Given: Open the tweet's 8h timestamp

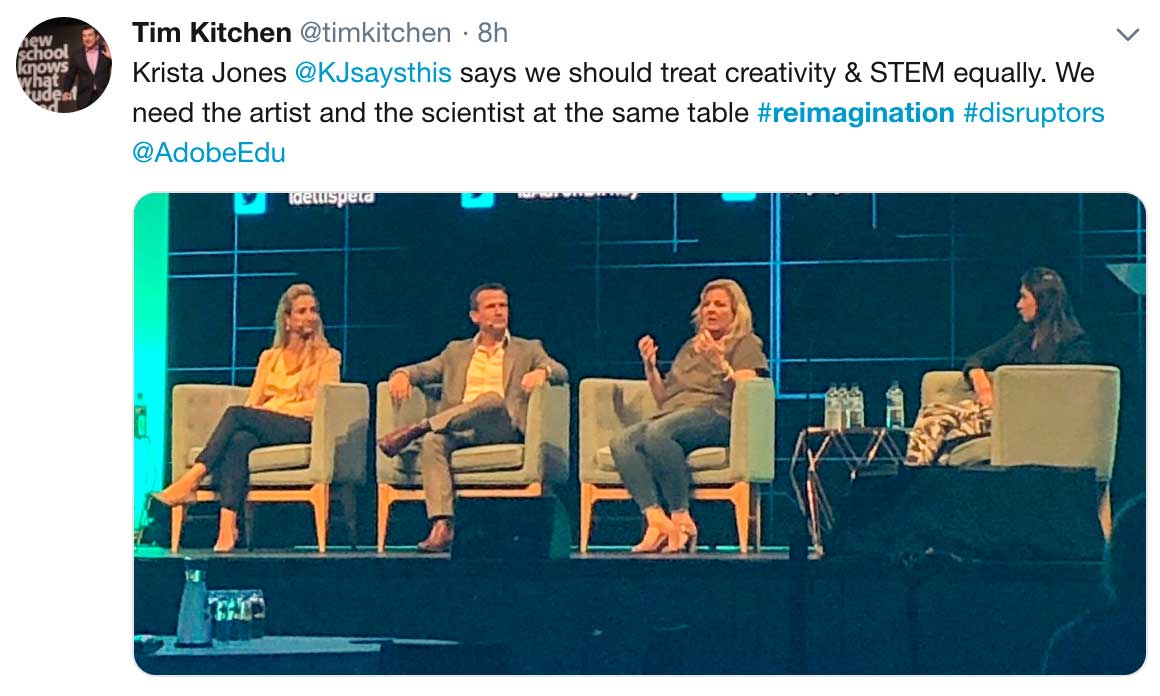Looking at the screenshot, I should pos(493,33).
